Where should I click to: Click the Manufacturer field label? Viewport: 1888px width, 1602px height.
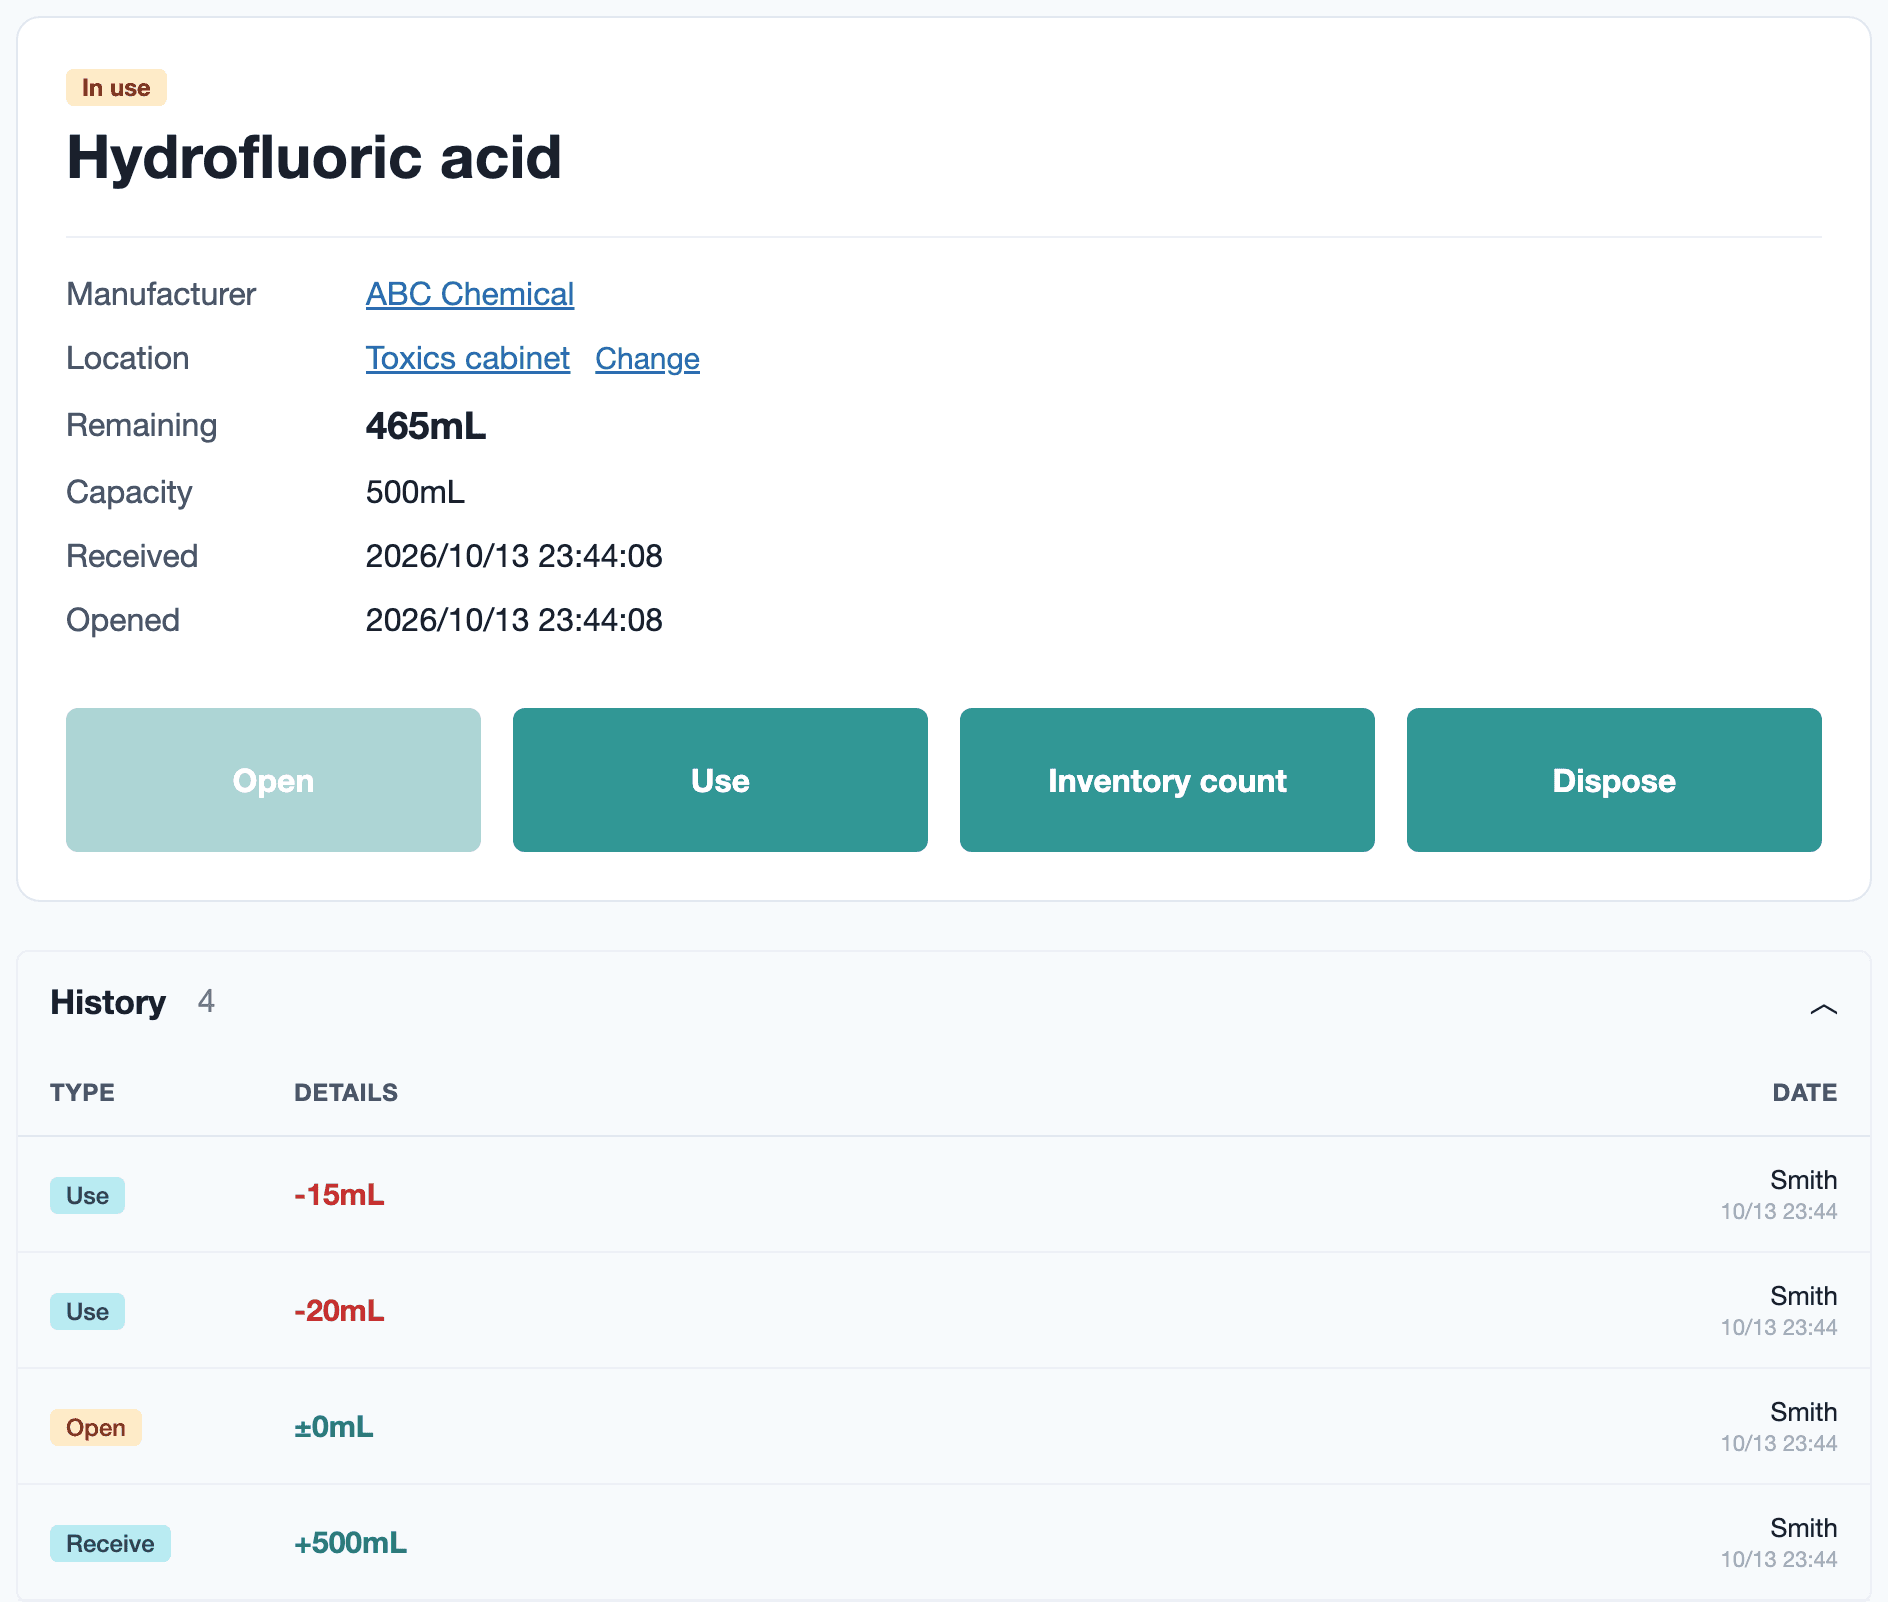[161, 294]
